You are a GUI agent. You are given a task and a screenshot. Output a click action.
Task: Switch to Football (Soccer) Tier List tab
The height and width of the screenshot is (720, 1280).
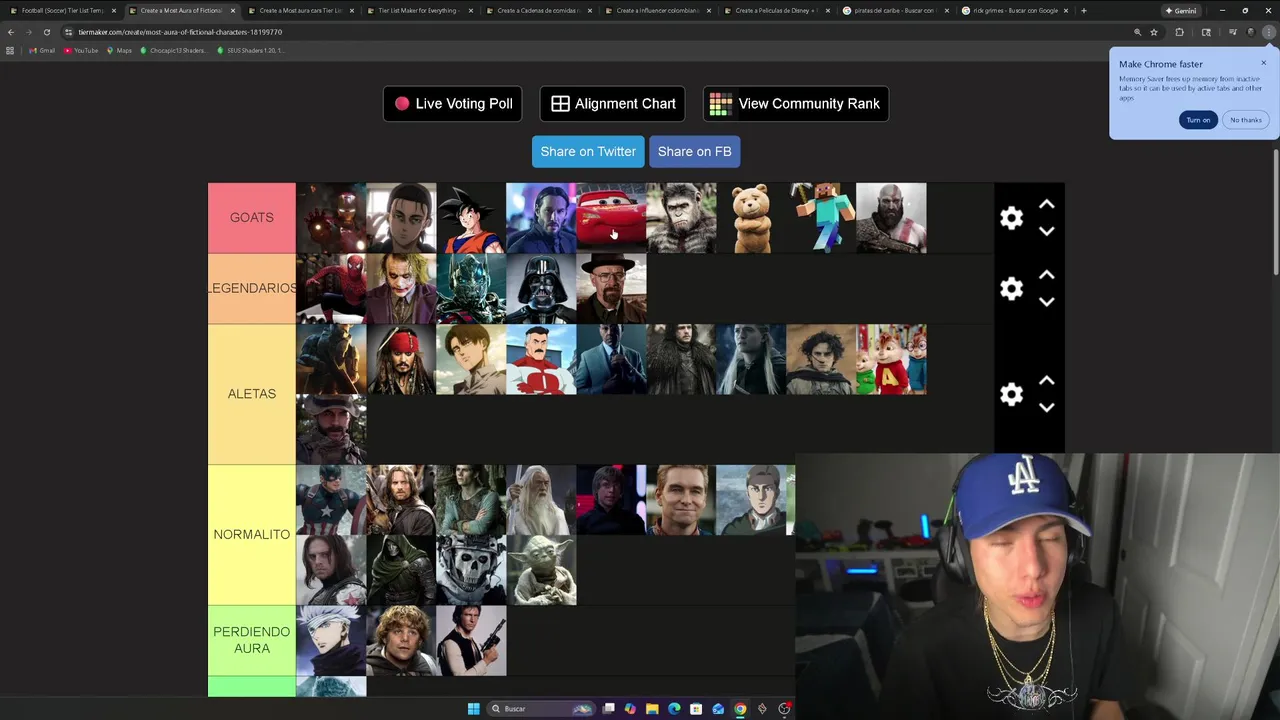(x=62, y=11)
